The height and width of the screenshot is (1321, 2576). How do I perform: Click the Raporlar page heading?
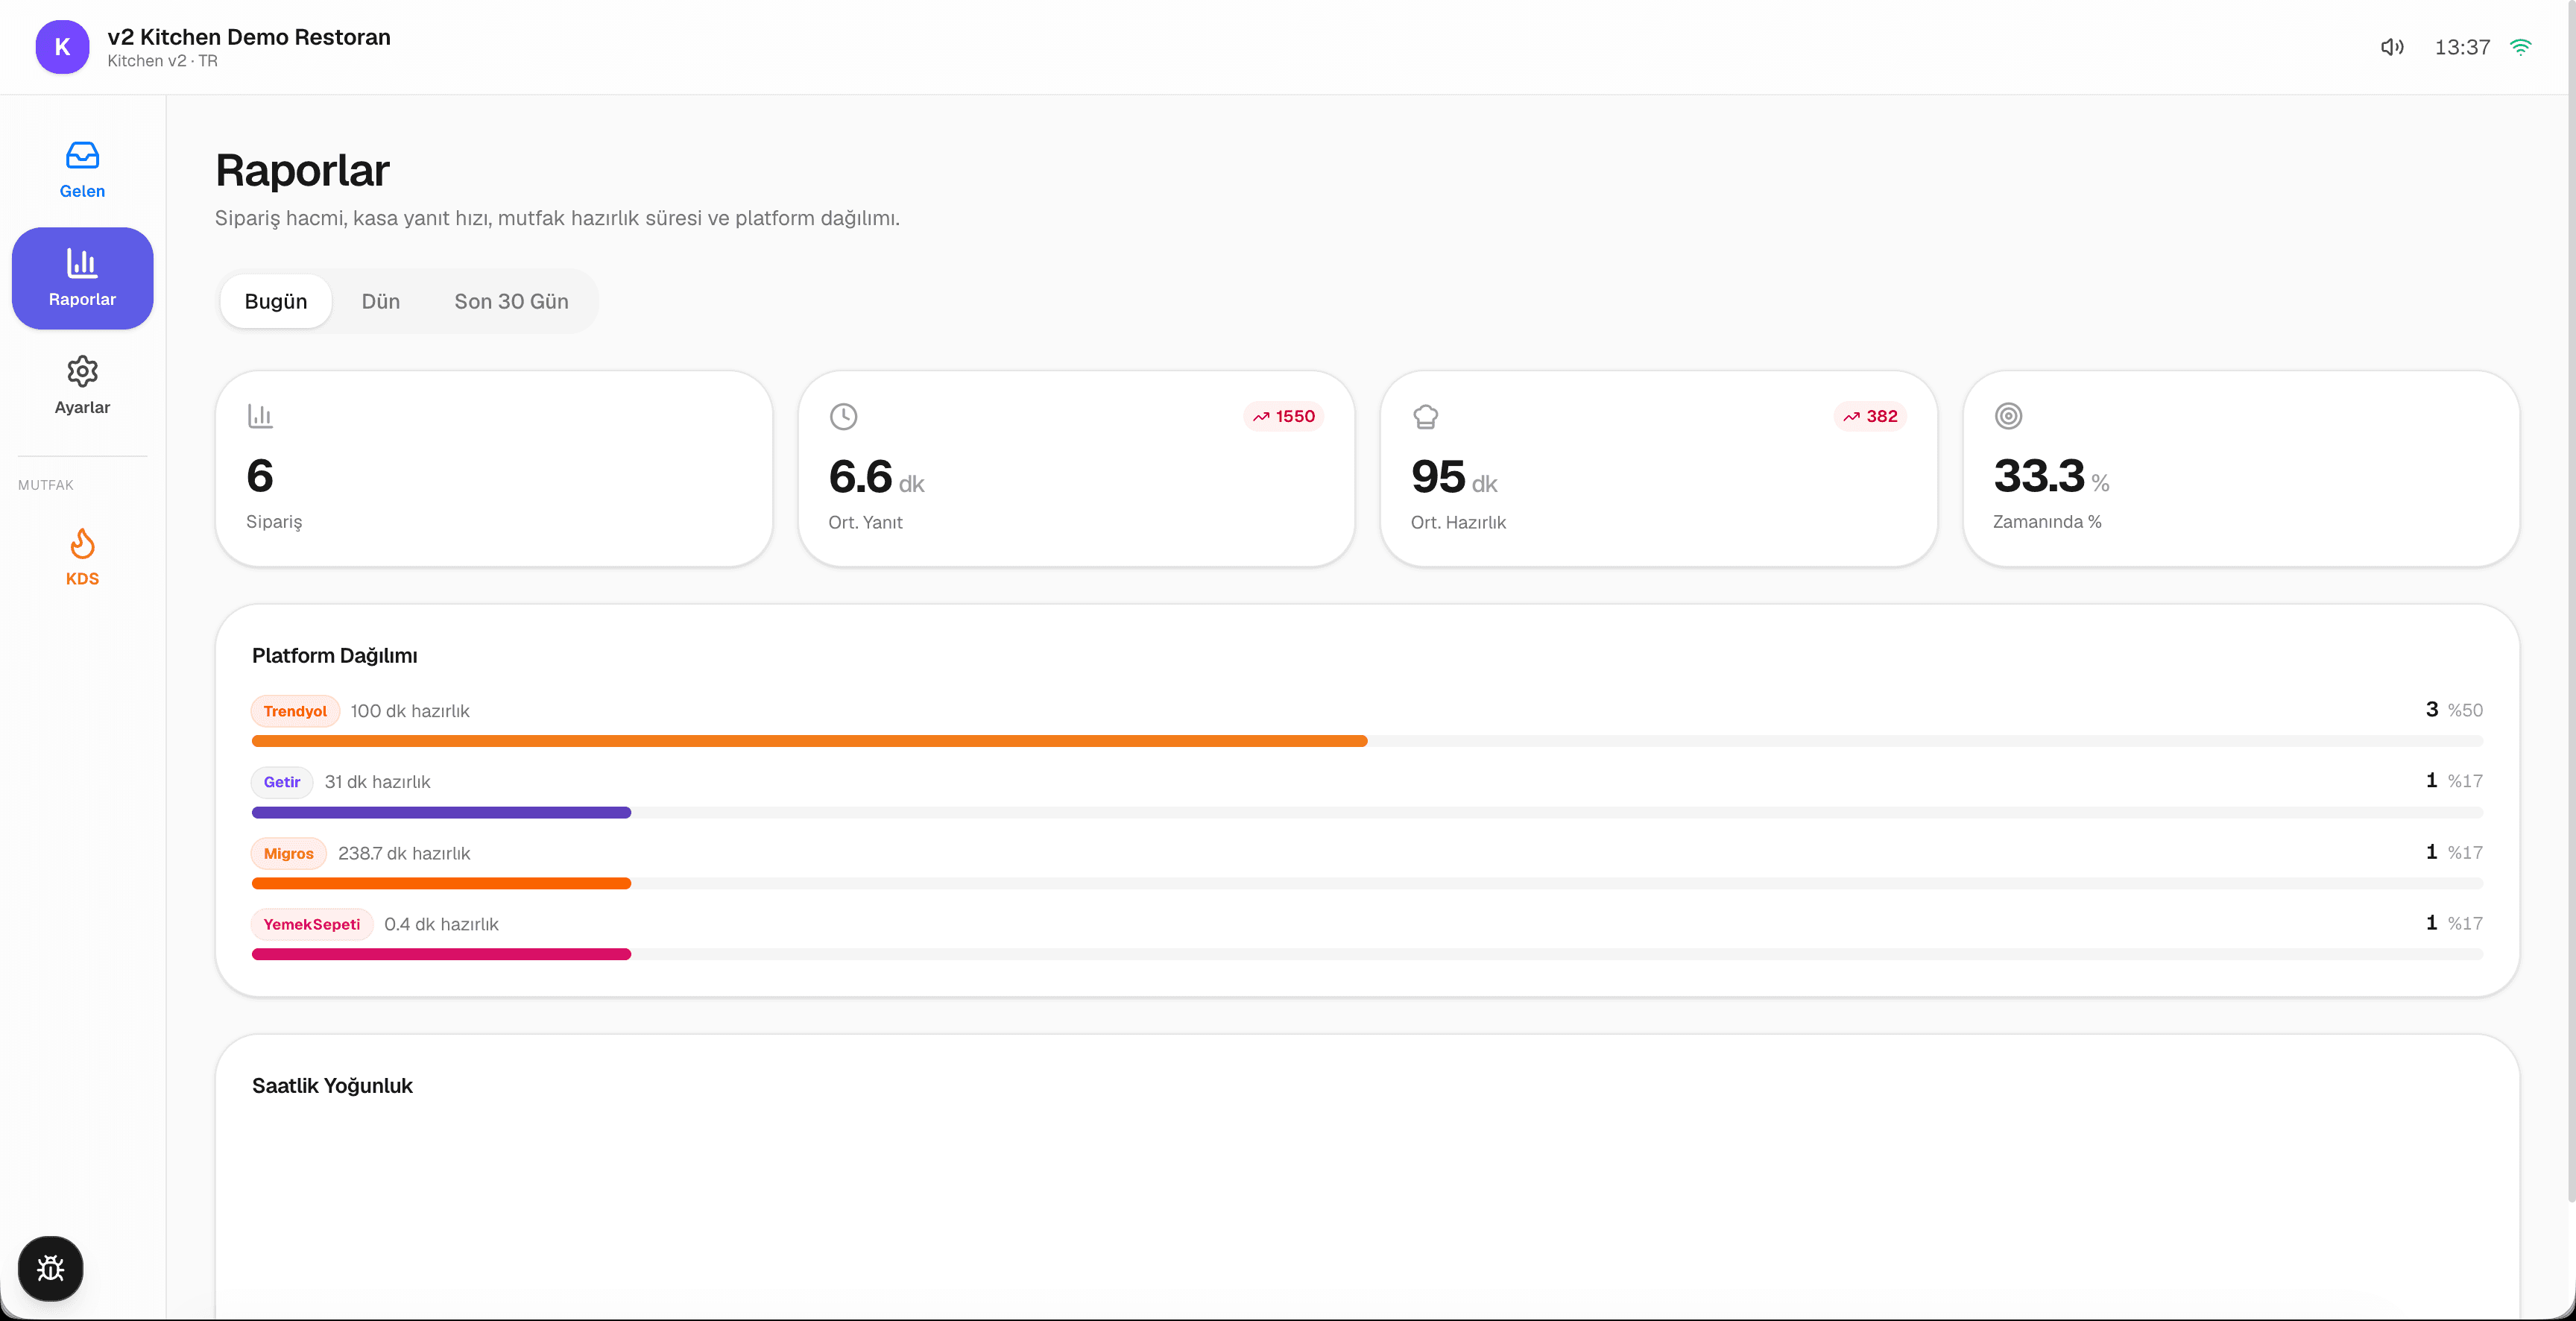302,170
